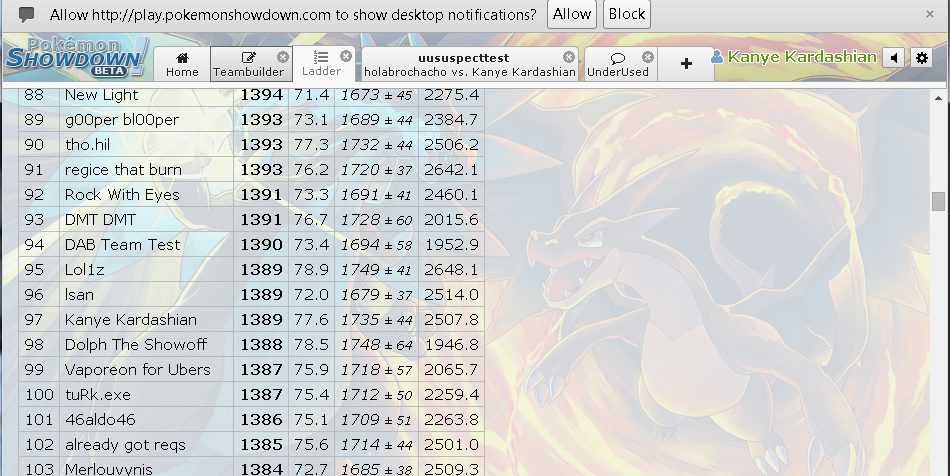Image resolution: width=950 pixels, height=476 pixels.
Task: Switch to the Teambuilder tab
Action: click(248, 64)
